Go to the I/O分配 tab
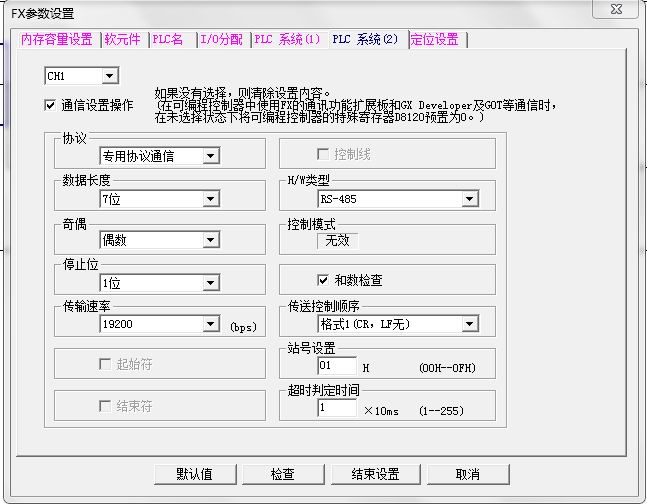Image resolution: width=647 pixels, height=504 pixels. coord(220,40)
